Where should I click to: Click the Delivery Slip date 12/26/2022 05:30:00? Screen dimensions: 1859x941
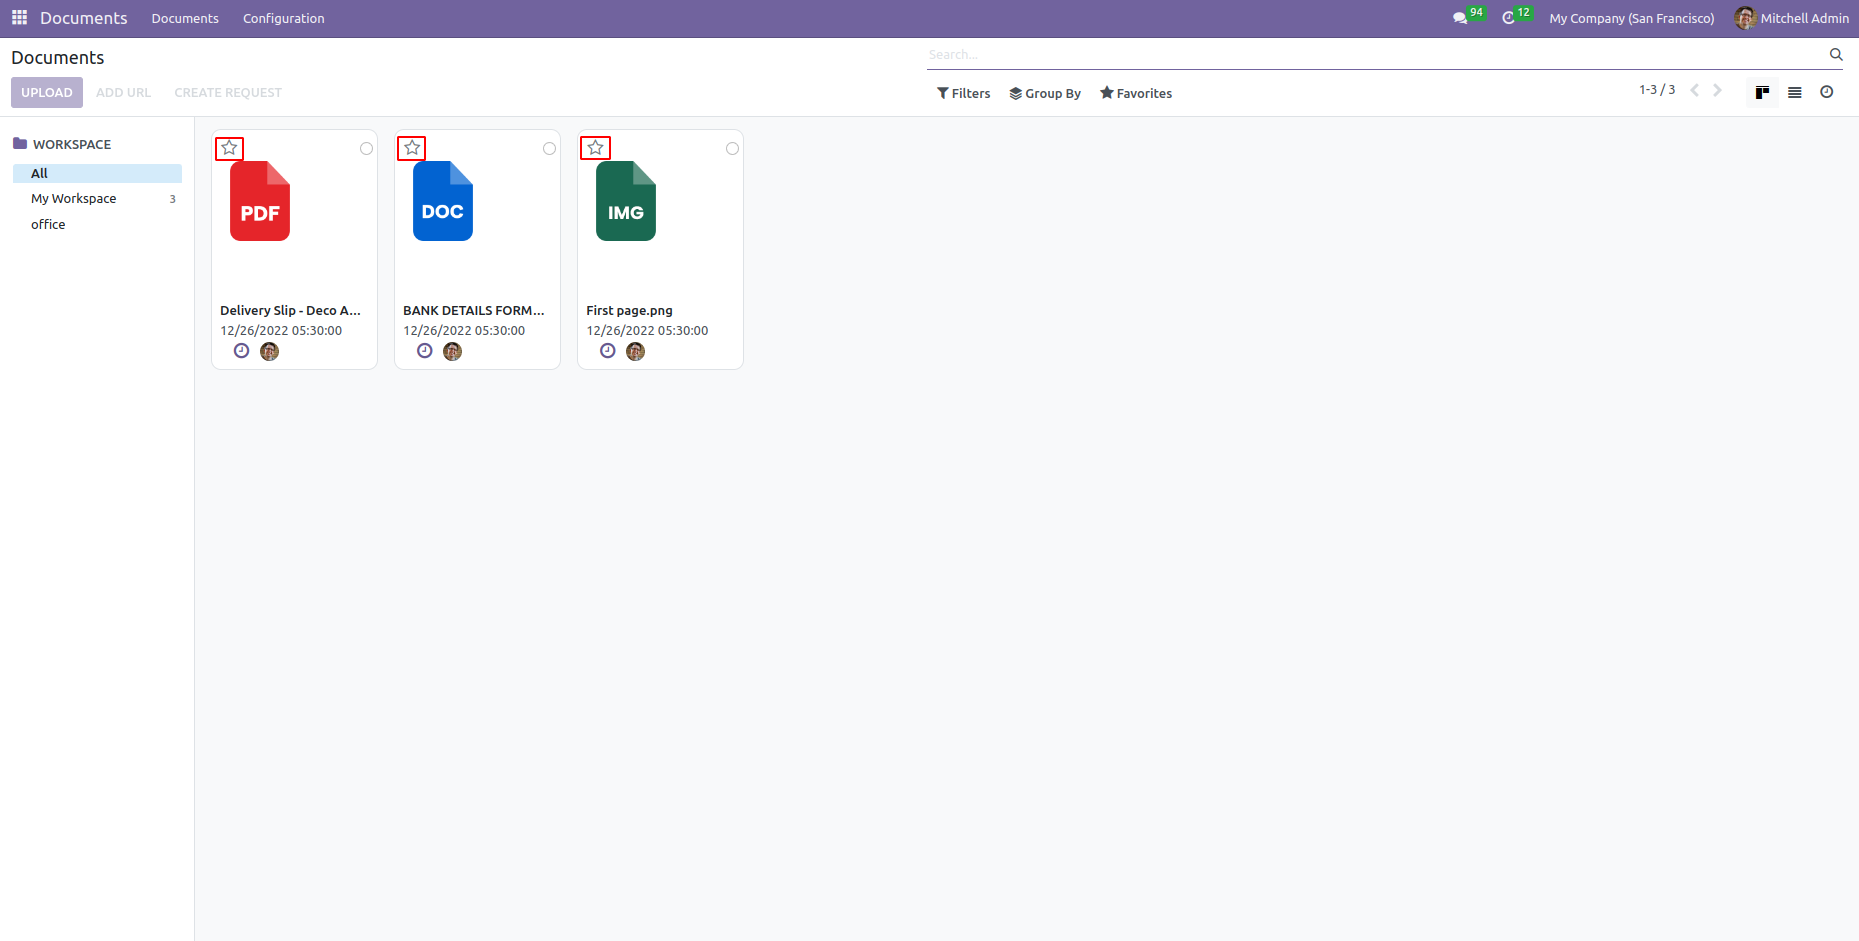click(x=281, y=331)
